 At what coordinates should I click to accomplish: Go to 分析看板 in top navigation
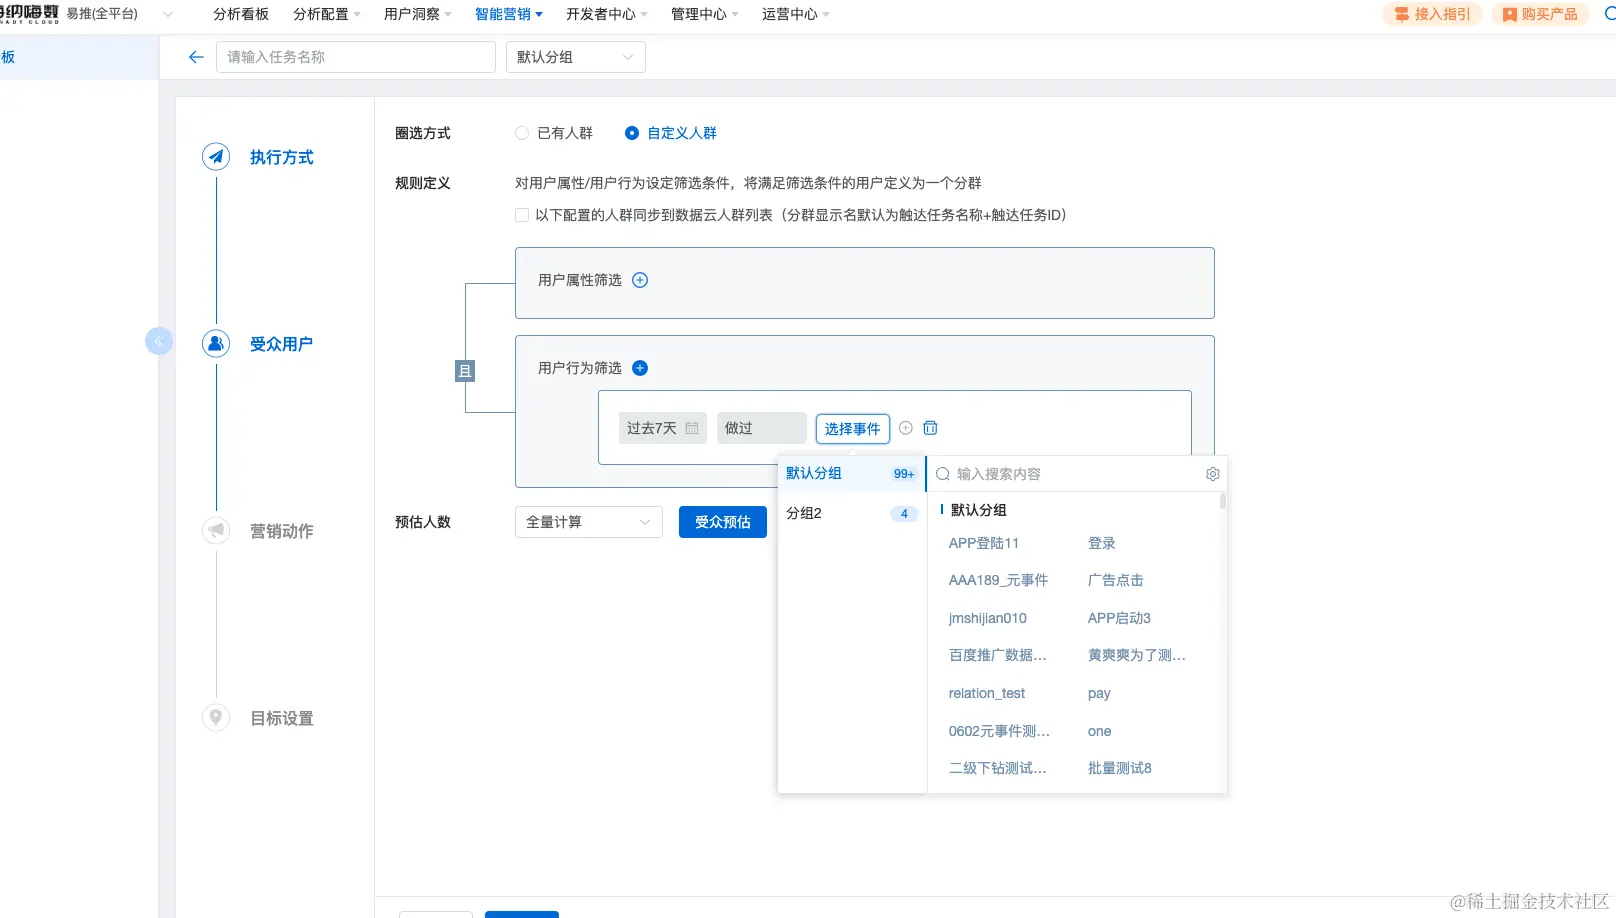(x=241, y=14)
